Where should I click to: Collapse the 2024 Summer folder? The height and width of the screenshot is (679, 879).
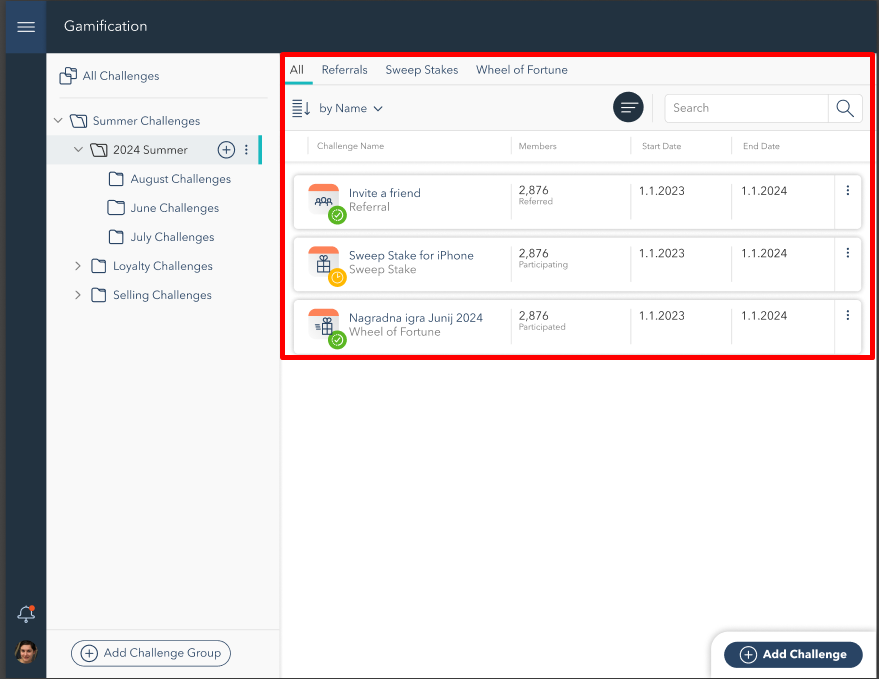point(78,150)
